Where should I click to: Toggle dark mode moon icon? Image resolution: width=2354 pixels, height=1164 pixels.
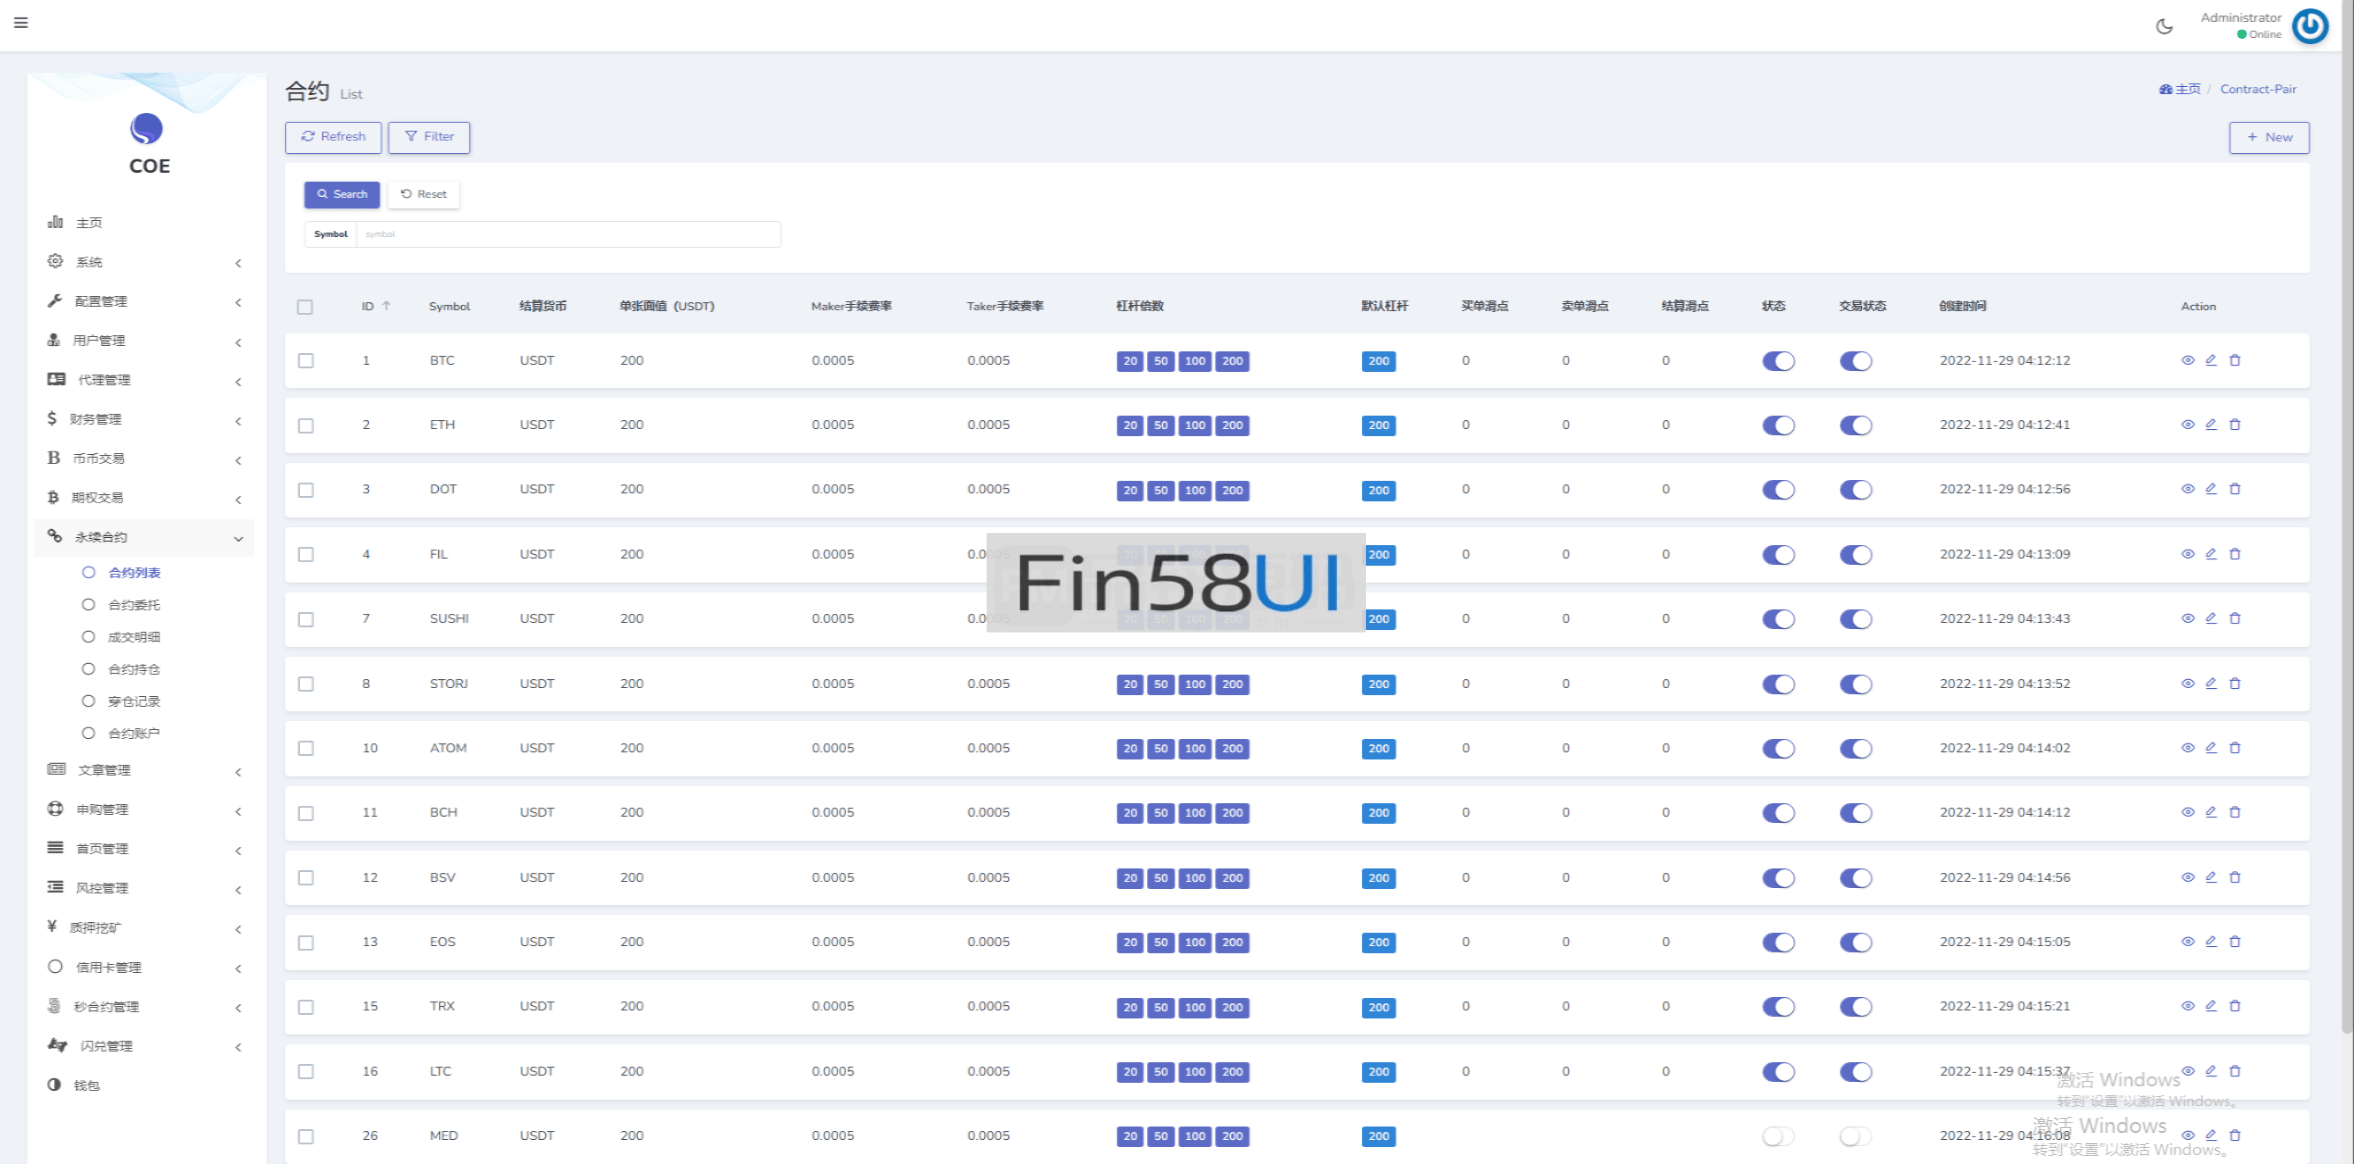click(x=2164, y=27)
